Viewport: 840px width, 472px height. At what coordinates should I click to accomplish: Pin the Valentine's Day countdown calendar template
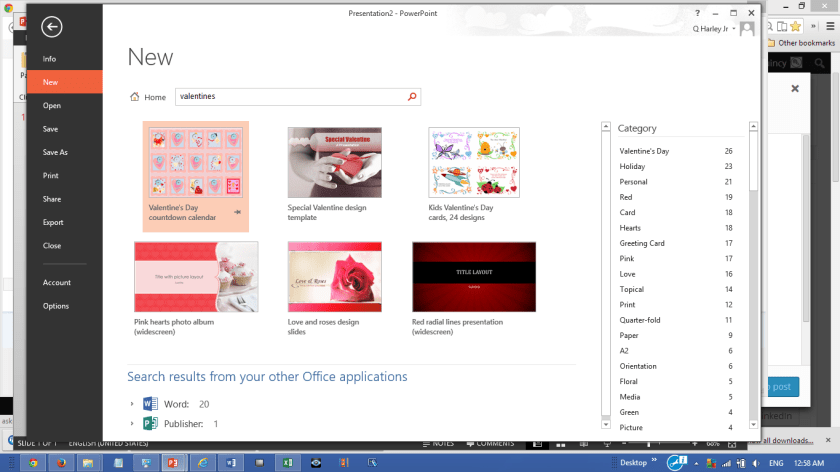point(237,213)
